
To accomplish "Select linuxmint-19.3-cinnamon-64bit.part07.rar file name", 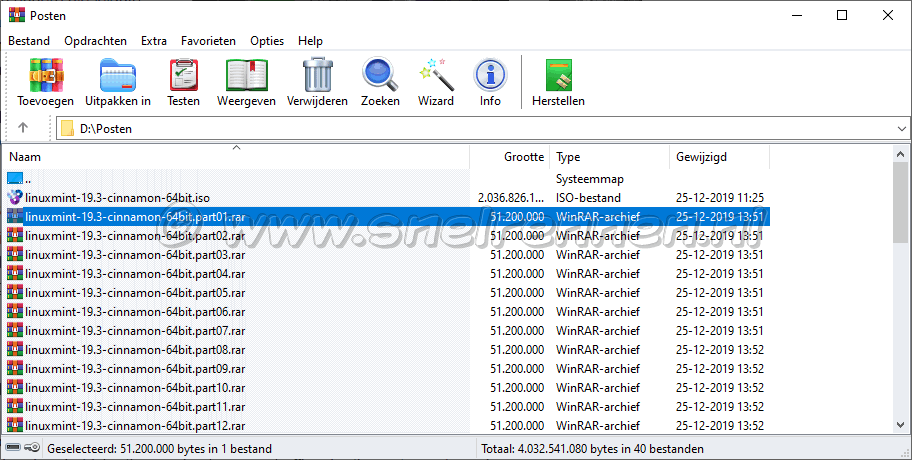I will click(135, 331).
